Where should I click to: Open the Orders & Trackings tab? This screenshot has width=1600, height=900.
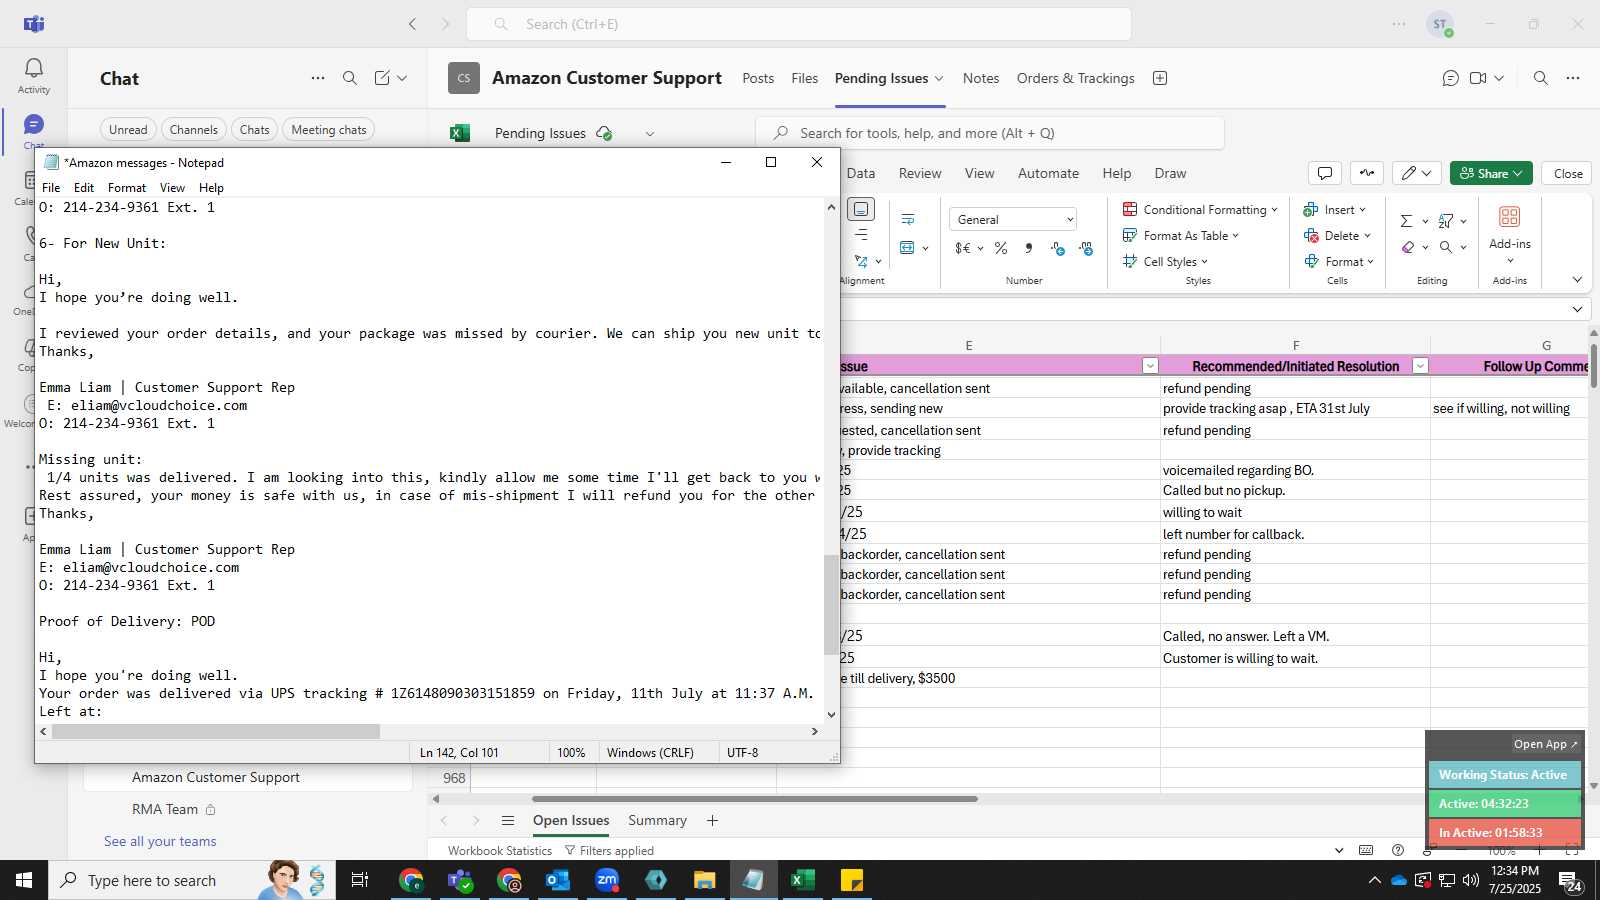coord(1075,78)
